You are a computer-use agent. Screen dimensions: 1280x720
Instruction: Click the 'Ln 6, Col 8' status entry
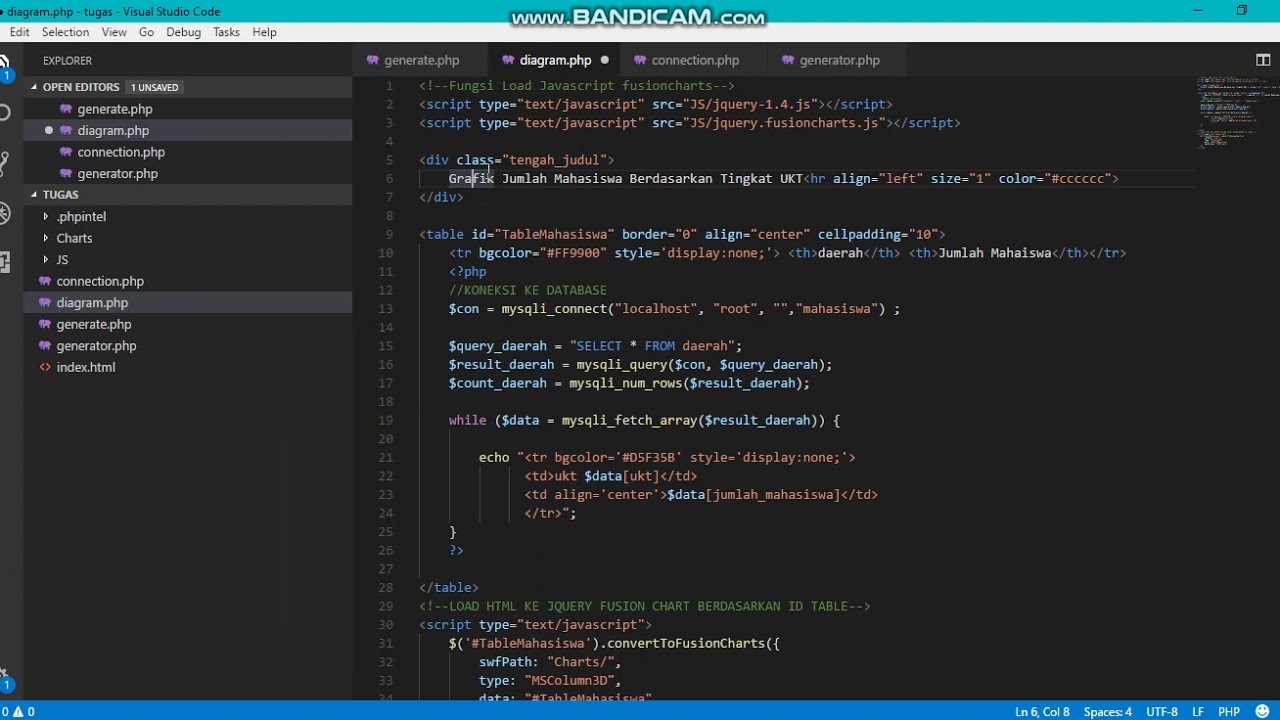coord(1042,712)
